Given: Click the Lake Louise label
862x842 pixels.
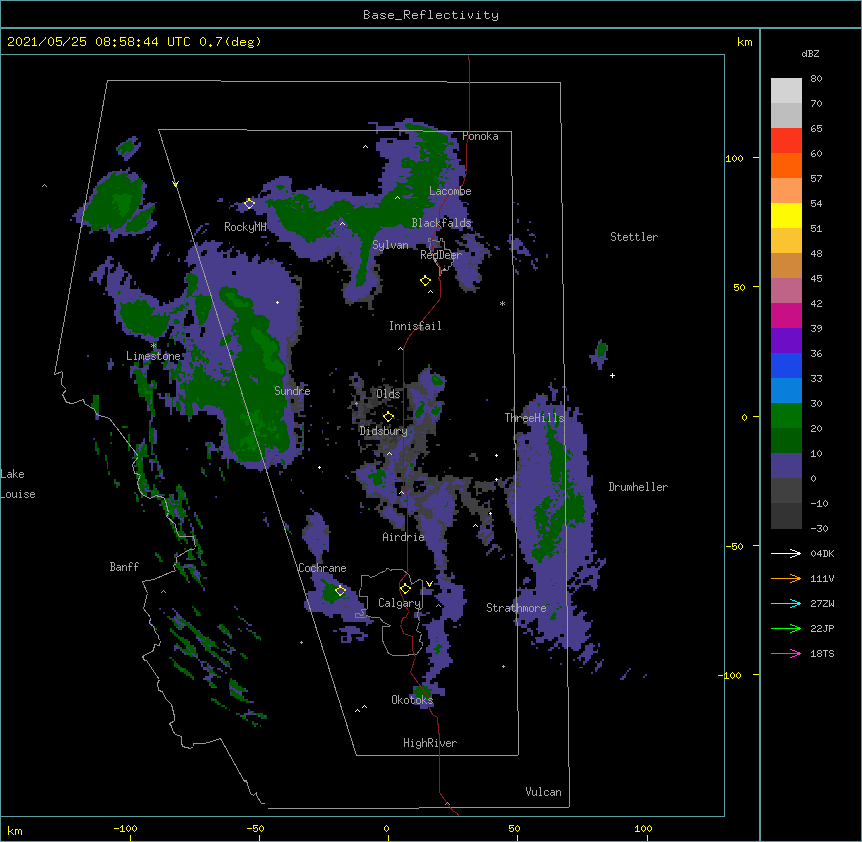Looking at the screenshot, I should pos(18,484).
